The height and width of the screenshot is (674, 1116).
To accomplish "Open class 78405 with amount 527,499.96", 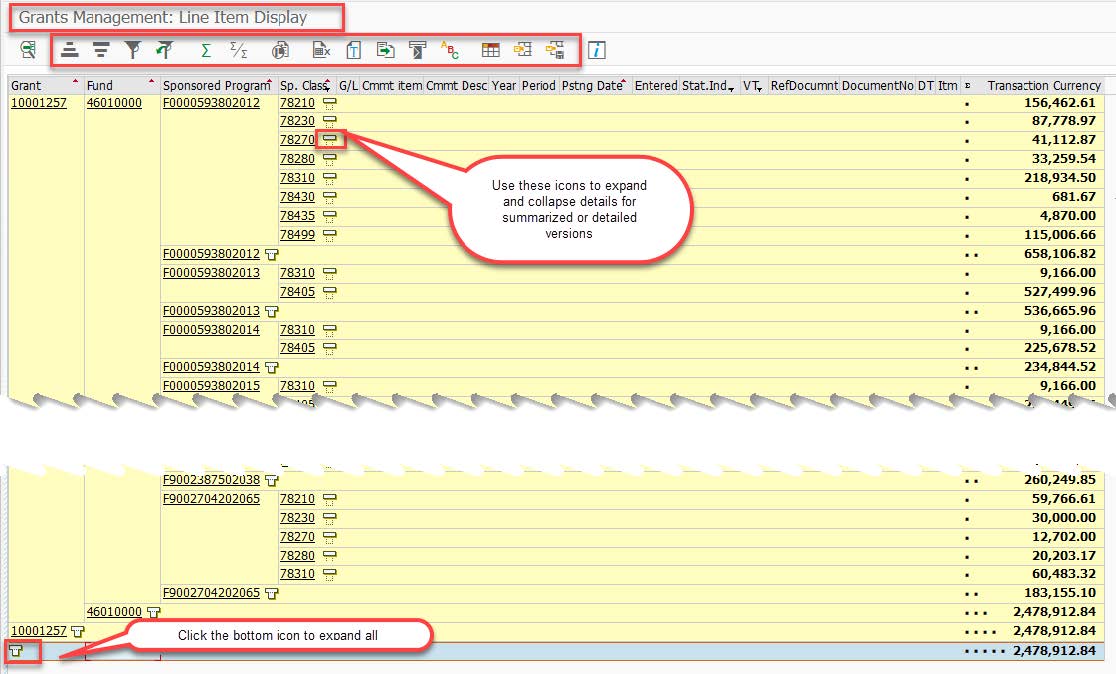I will [297, 292].
